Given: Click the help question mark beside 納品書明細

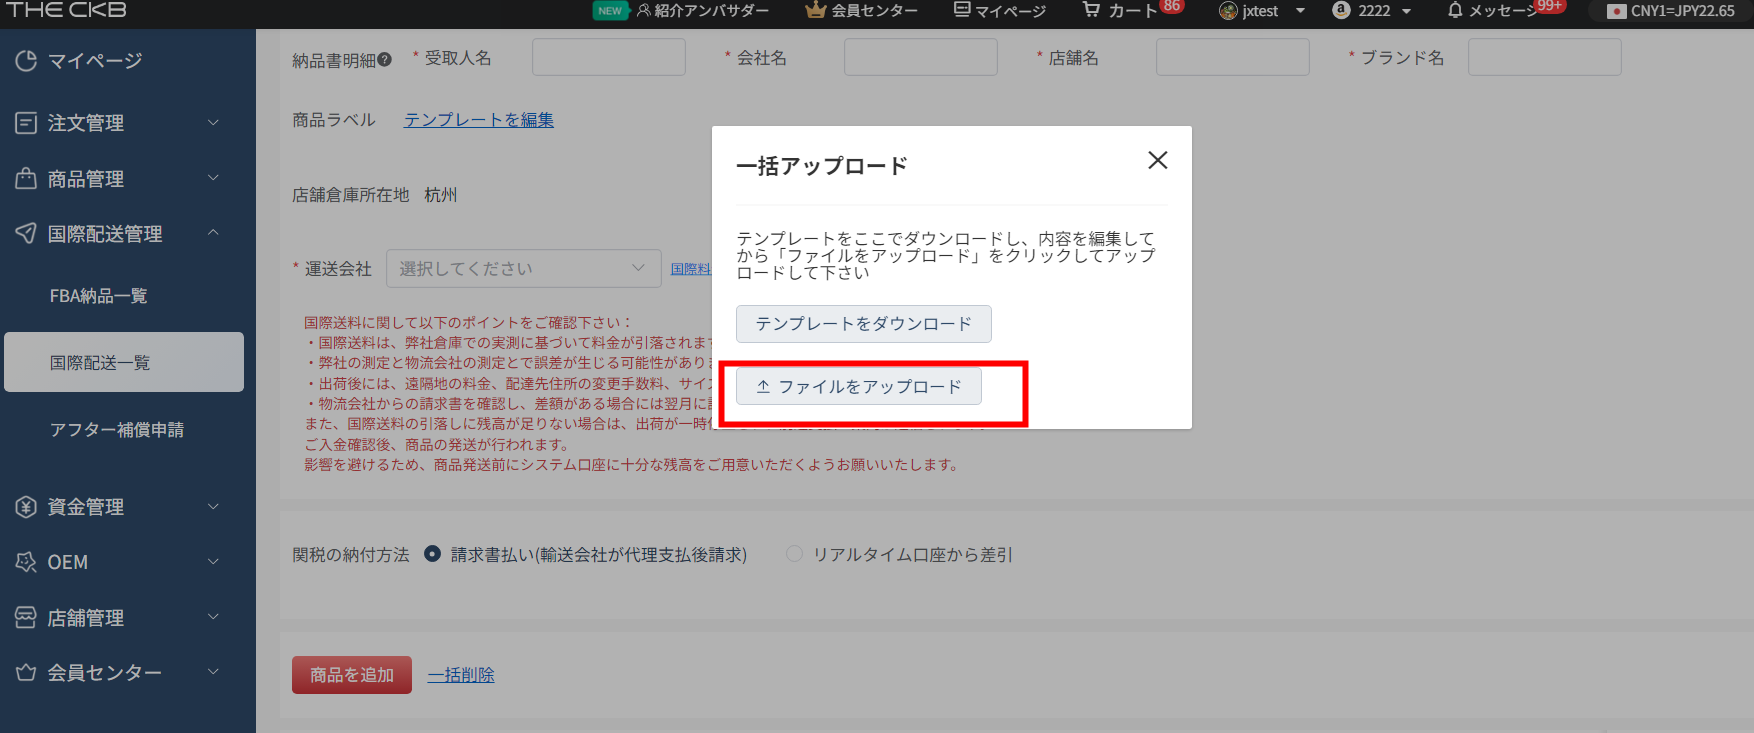Looking at the screenshot, I should click(385, 60).
